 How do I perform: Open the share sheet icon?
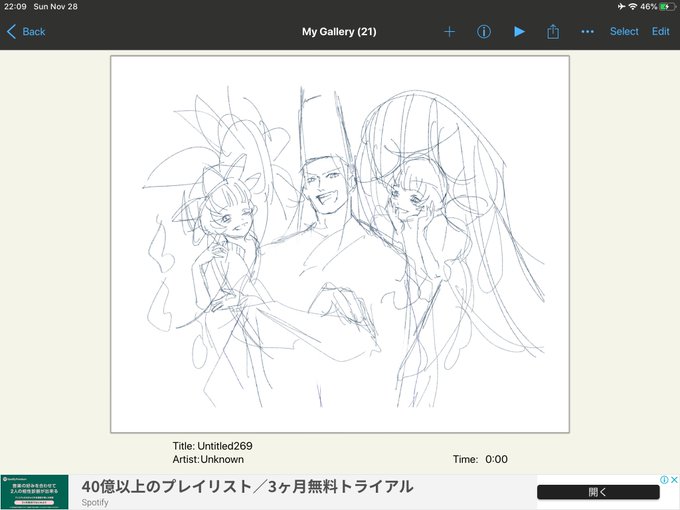[552, 31]
